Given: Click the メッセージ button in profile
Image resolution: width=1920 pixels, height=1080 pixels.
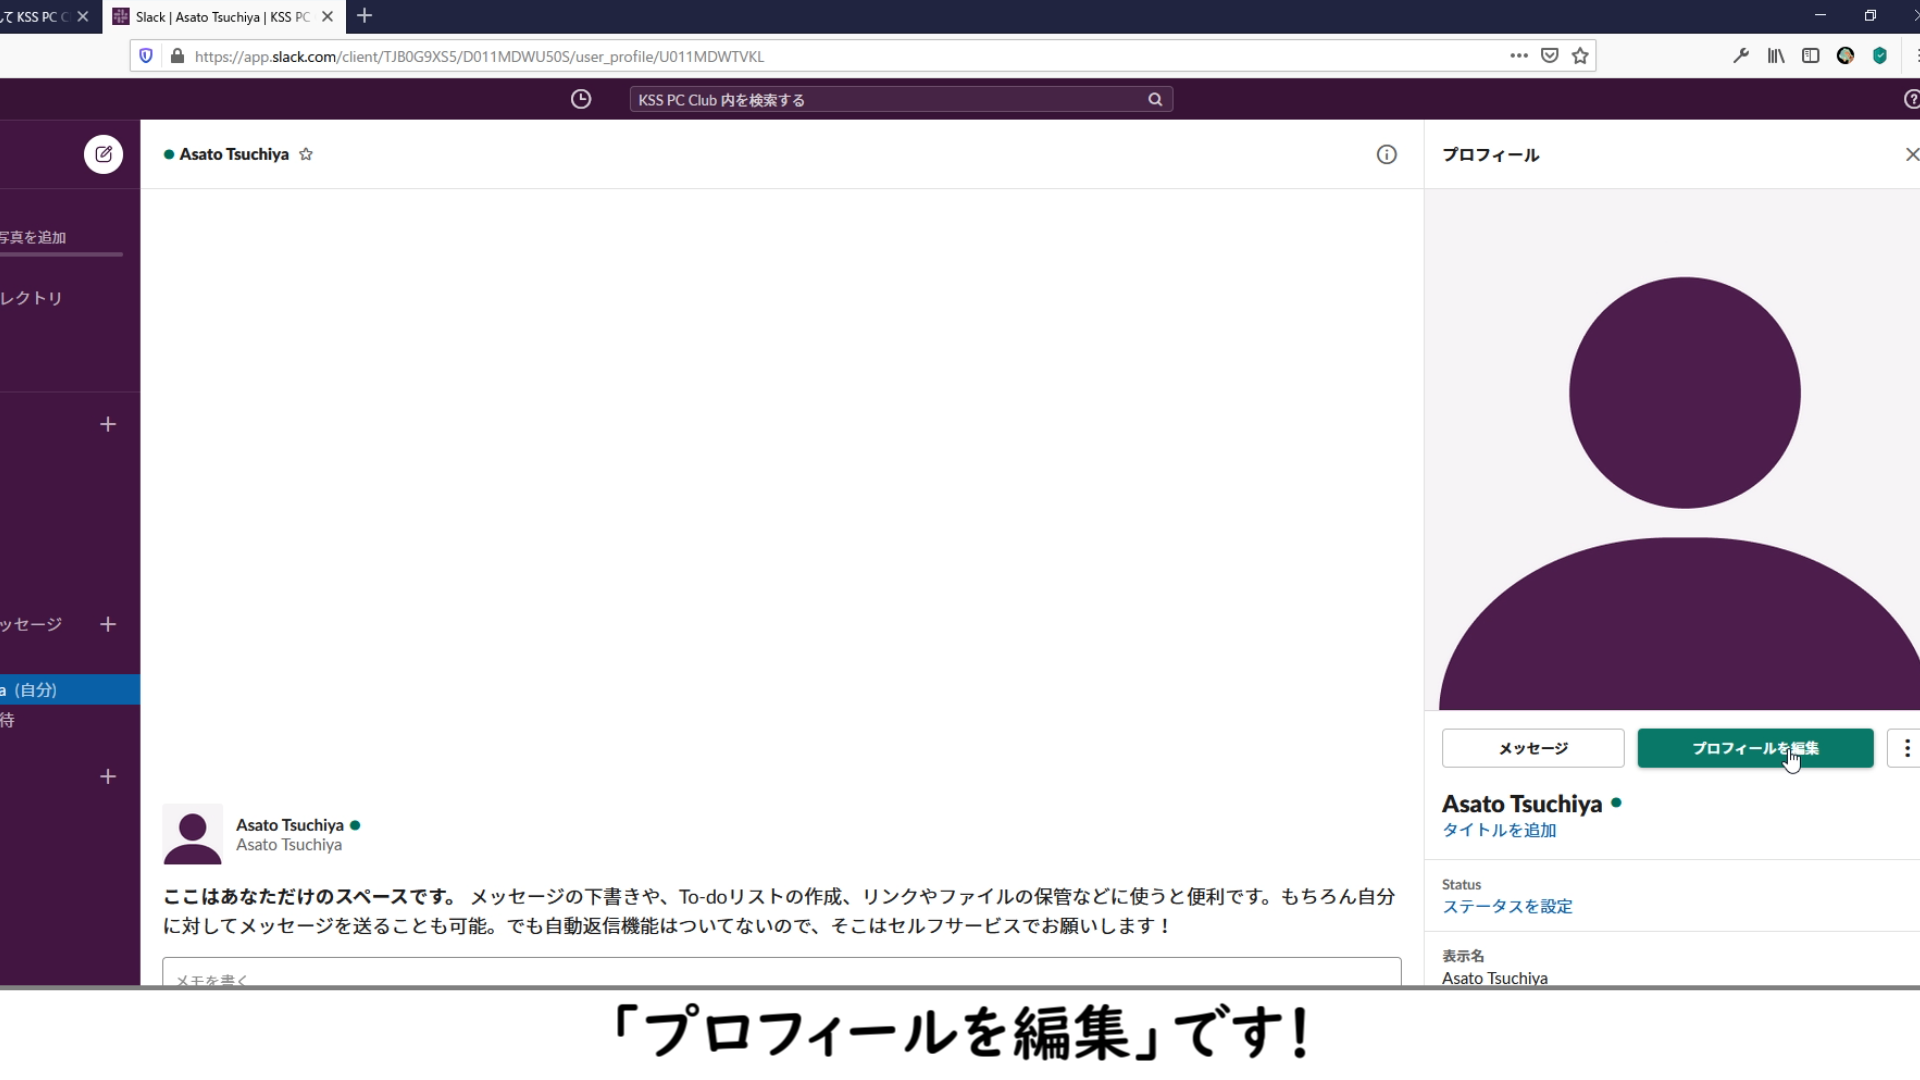Looking at the screenshot, I should [x=1532, y=748].
